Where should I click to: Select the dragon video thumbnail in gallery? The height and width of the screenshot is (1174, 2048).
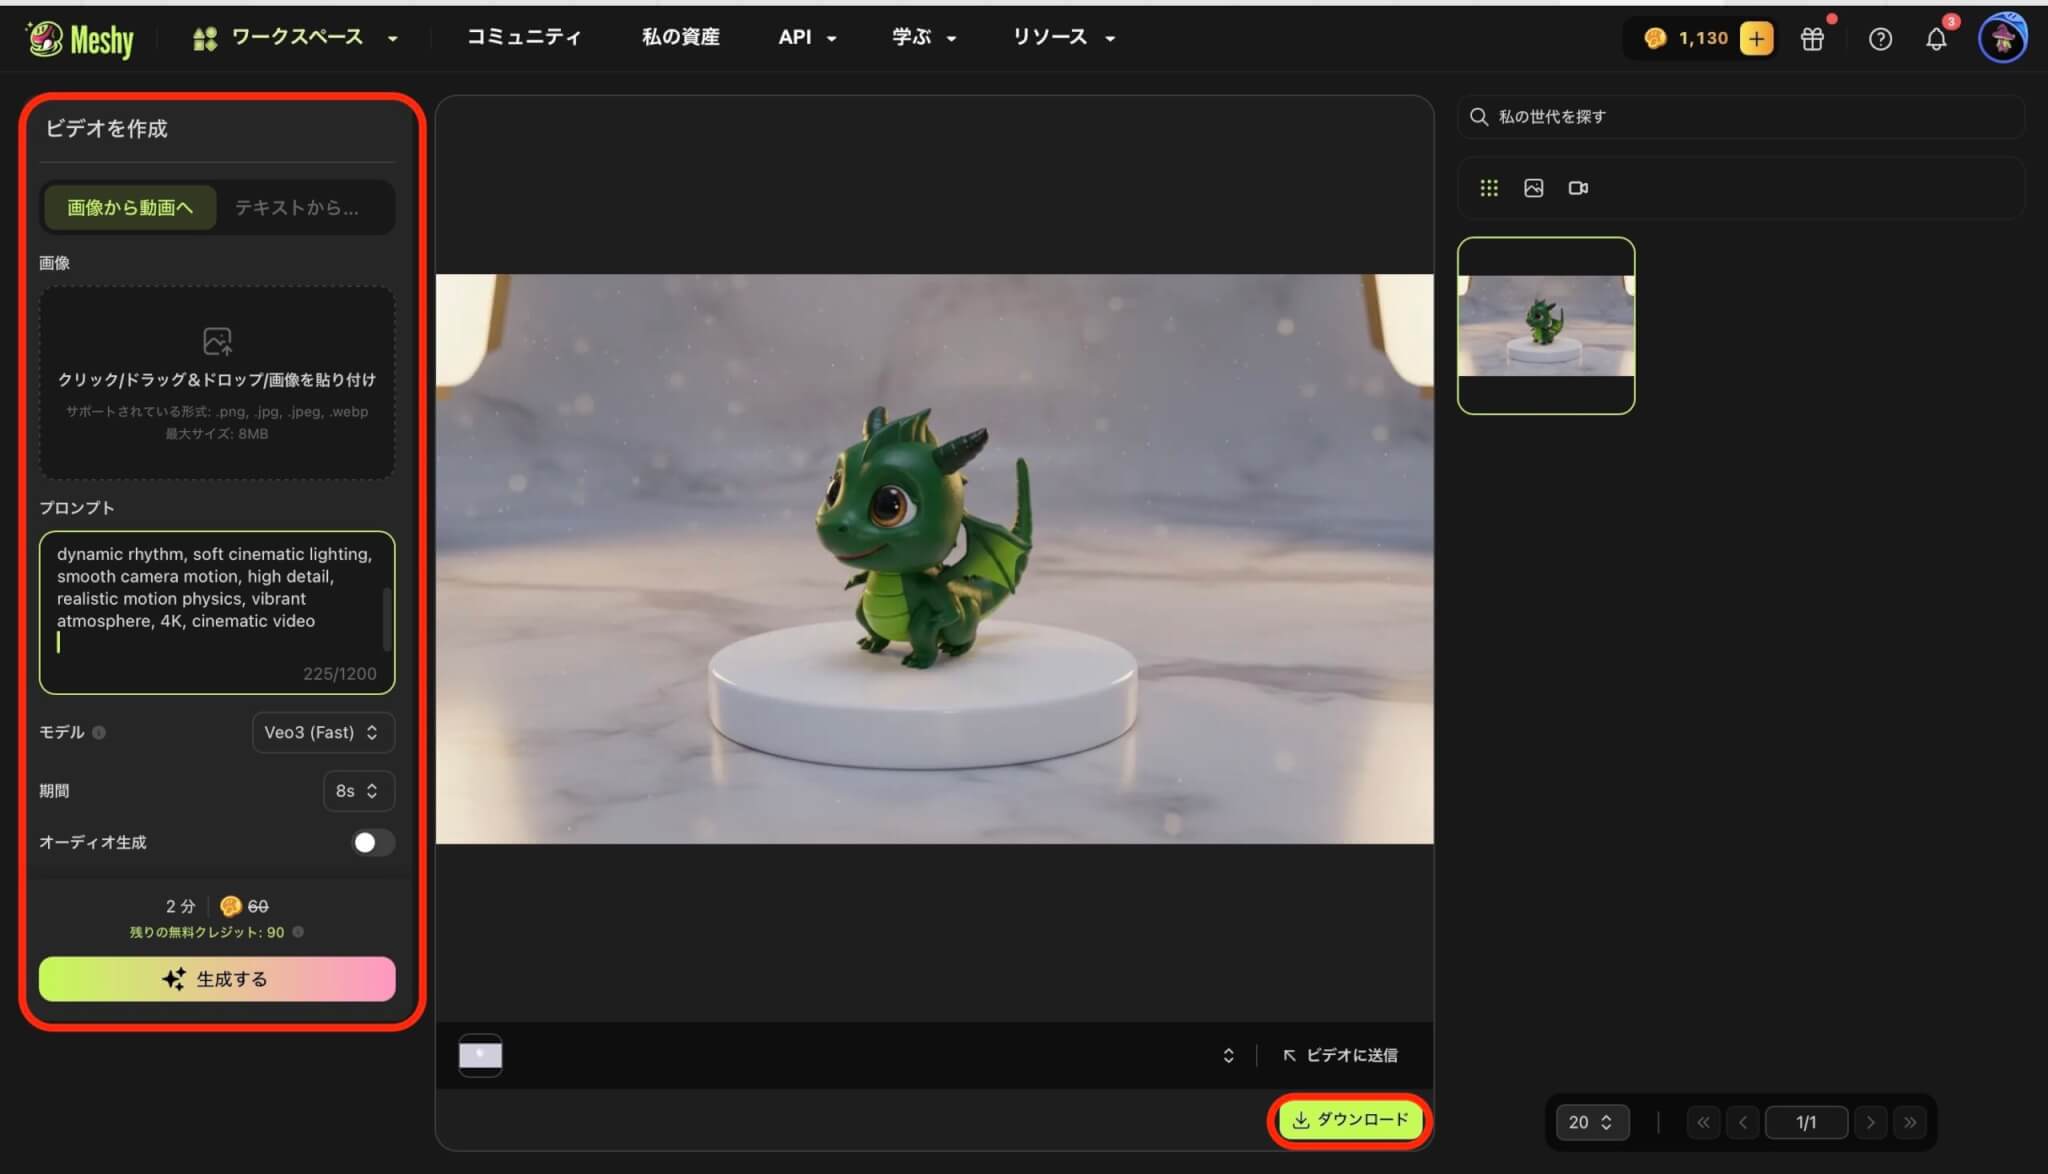coord(1546,325)
